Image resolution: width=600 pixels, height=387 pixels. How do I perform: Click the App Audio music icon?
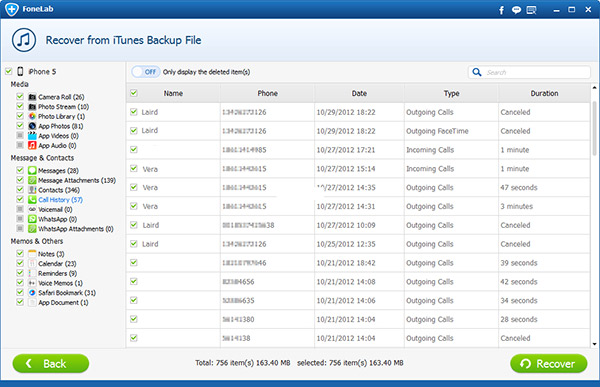coord(32,145)
